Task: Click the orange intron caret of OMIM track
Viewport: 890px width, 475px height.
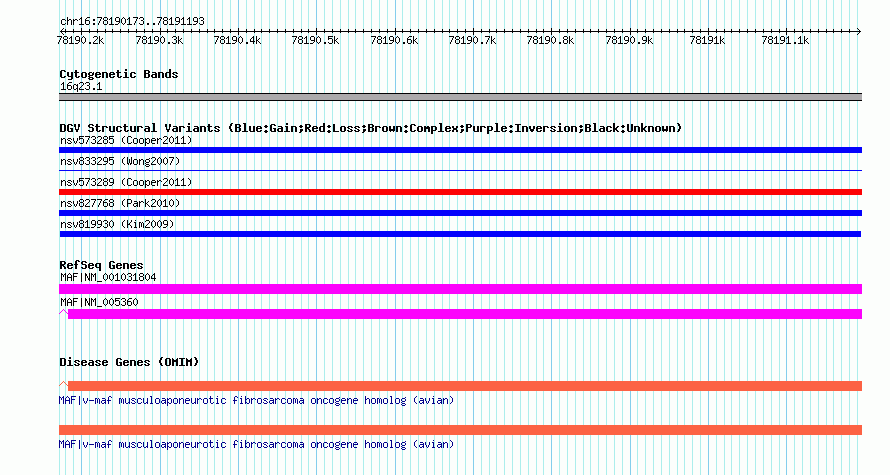Action: [x=64, y=384]
